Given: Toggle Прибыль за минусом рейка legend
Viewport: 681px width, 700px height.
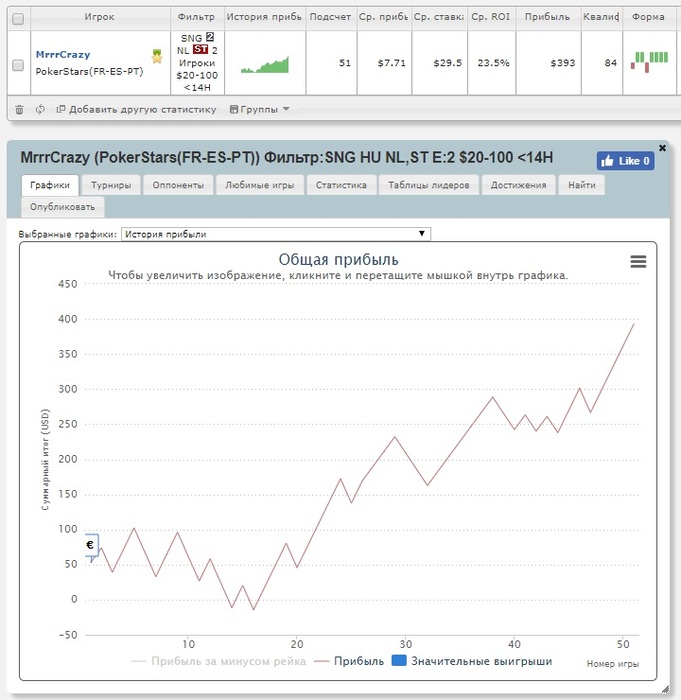Looking at the screenshot, I should point(219,661).
